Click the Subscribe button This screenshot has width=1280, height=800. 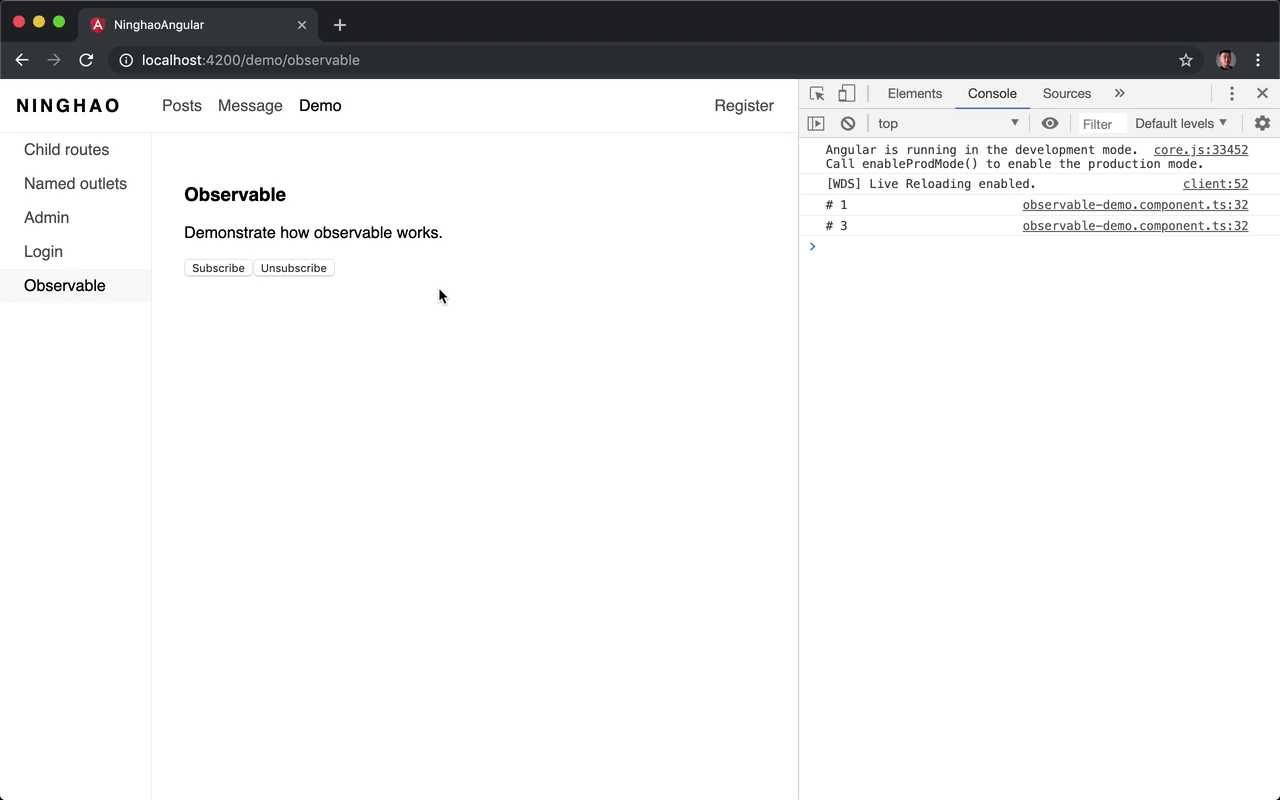[218, 267]
